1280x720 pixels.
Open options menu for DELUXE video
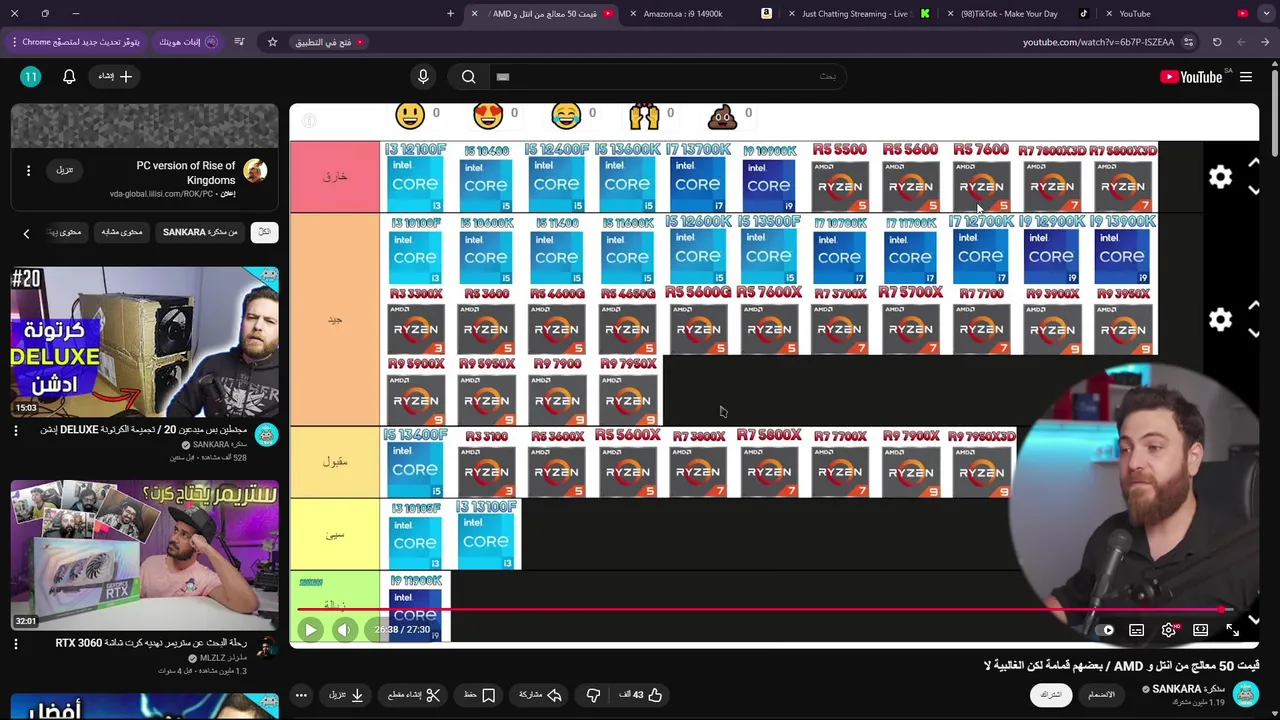[x=15, y=430]
